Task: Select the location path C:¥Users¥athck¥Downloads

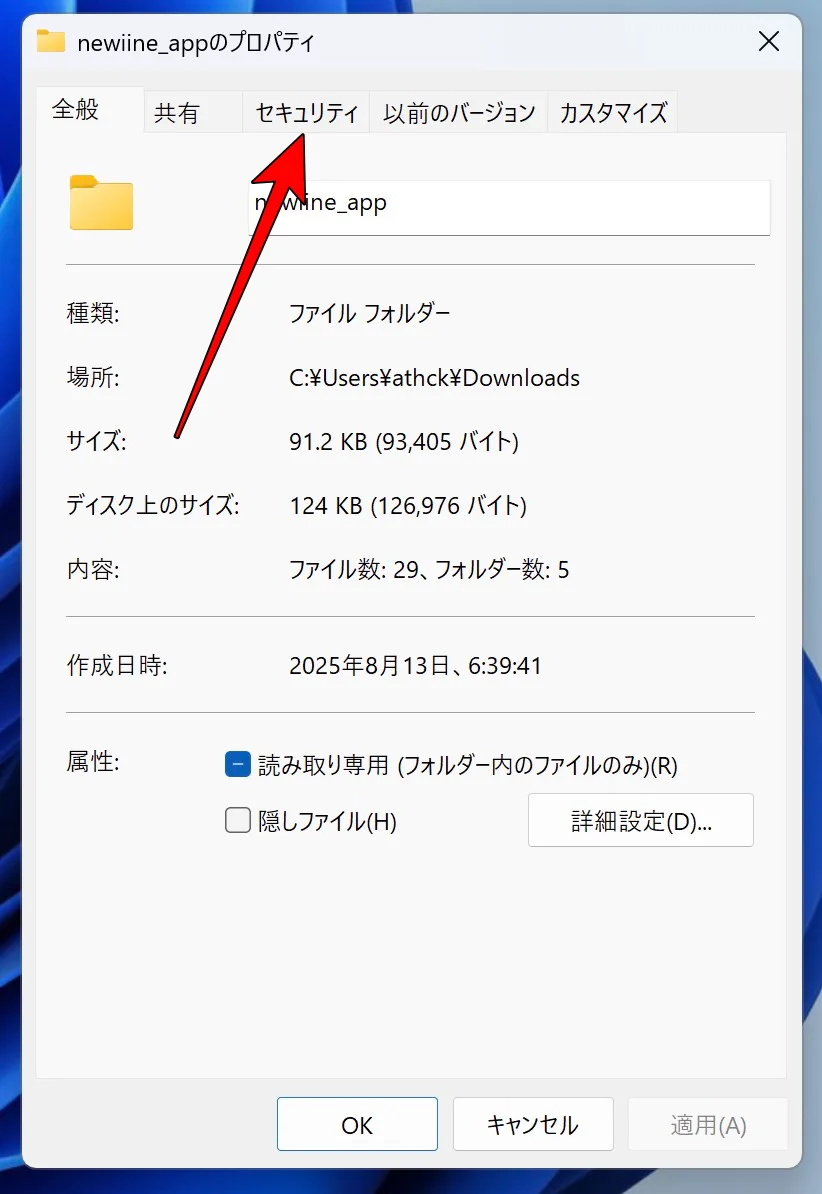Action: coord(434,378)
